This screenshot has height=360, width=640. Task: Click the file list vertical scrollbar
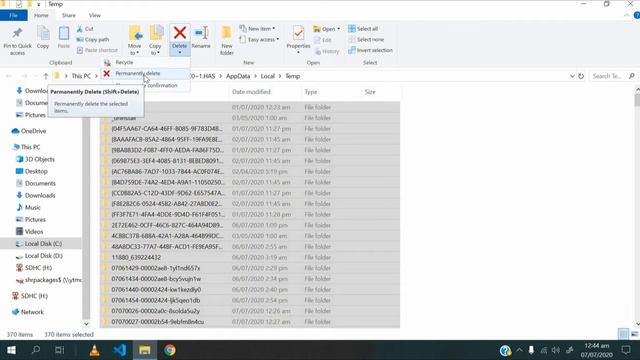click(637, 99)
